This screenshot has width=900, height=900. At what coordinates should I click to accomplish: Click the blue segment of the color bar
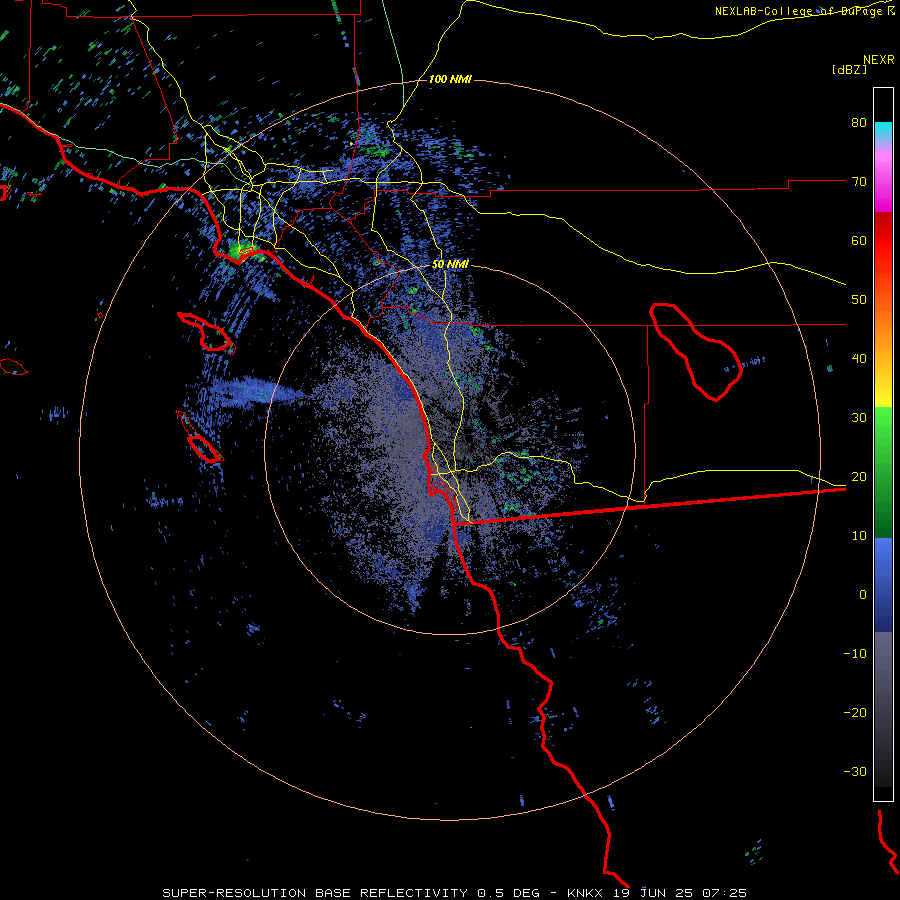coord(883,584)
